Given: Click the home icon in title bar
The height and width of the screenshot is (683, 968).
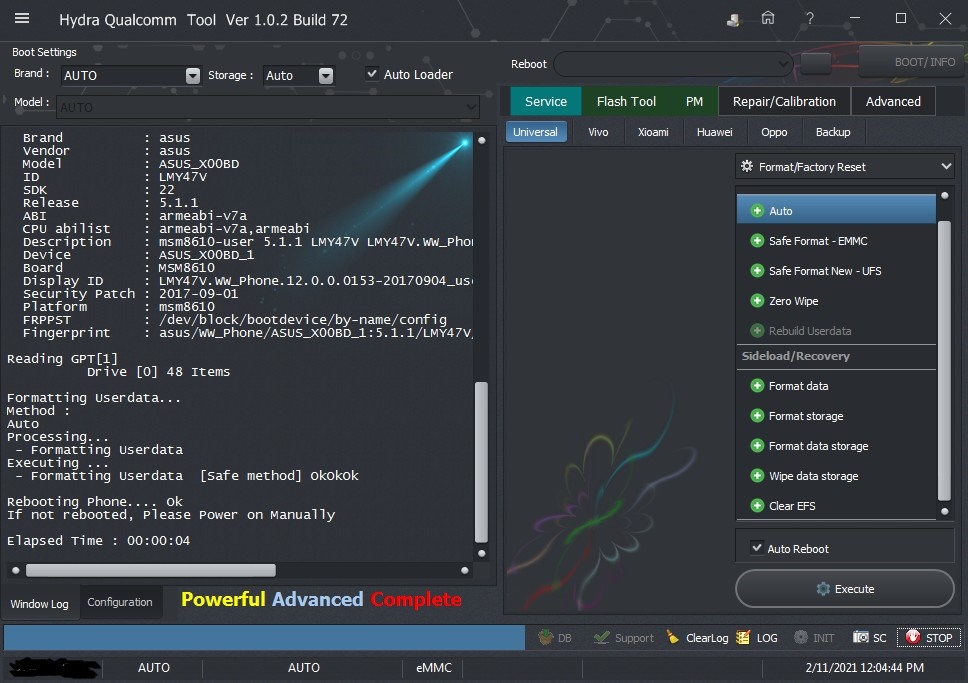Looking at the screenshot, I should tap(767, 19).
